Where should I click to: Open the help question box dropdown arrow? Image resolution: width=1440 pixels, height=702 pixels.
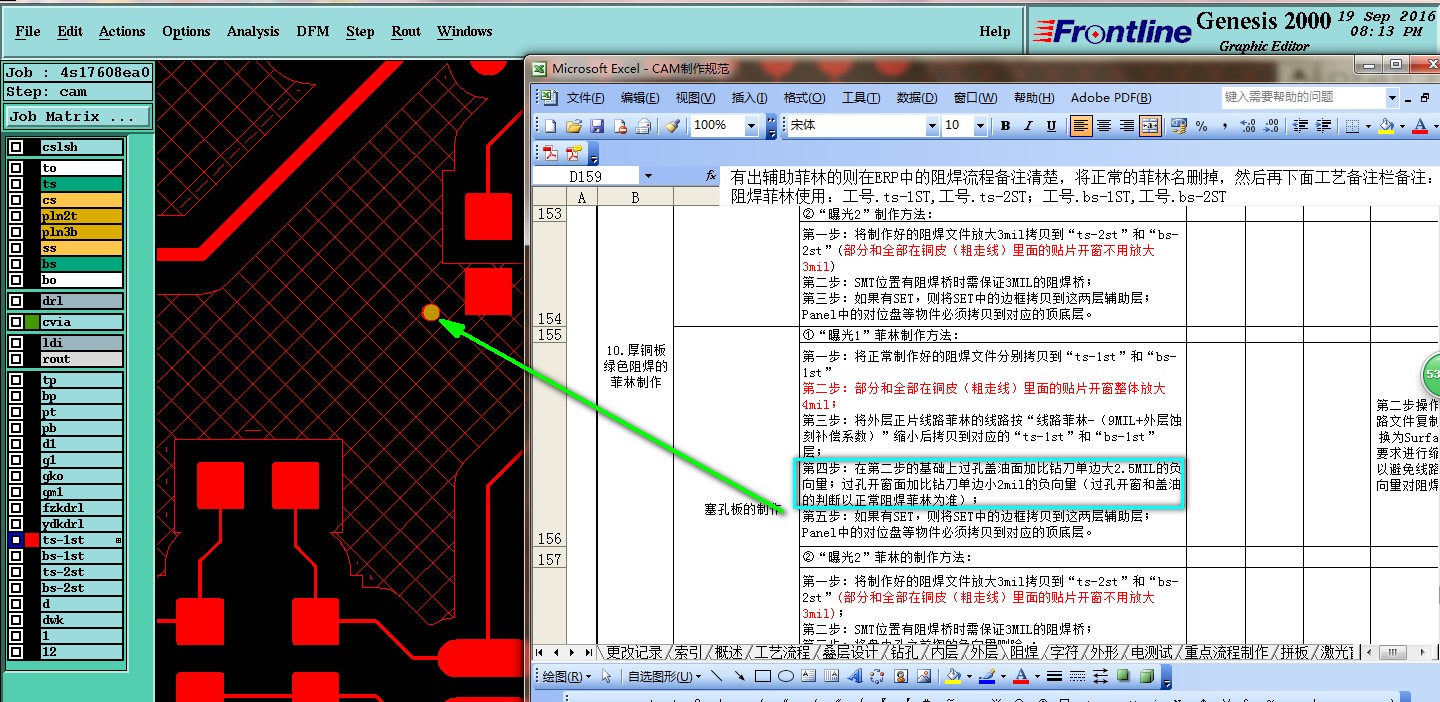pyautogui.click(x=1392, y=97)
